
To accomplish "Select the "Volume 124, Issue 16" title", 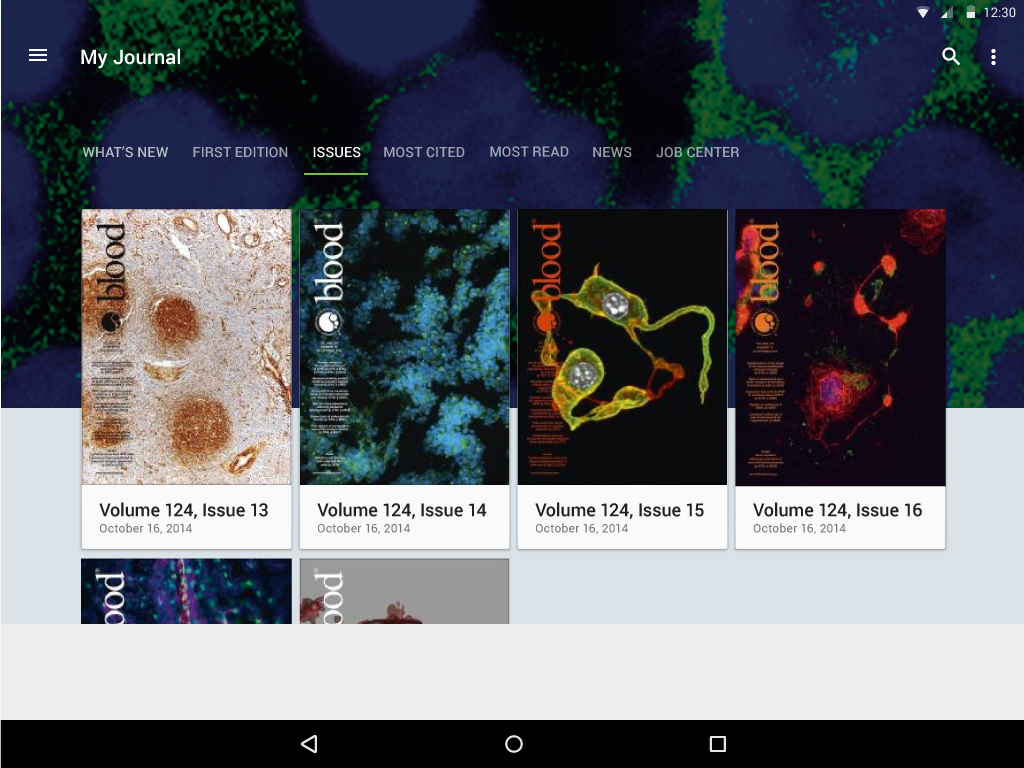I will click(x=837, y=510).
